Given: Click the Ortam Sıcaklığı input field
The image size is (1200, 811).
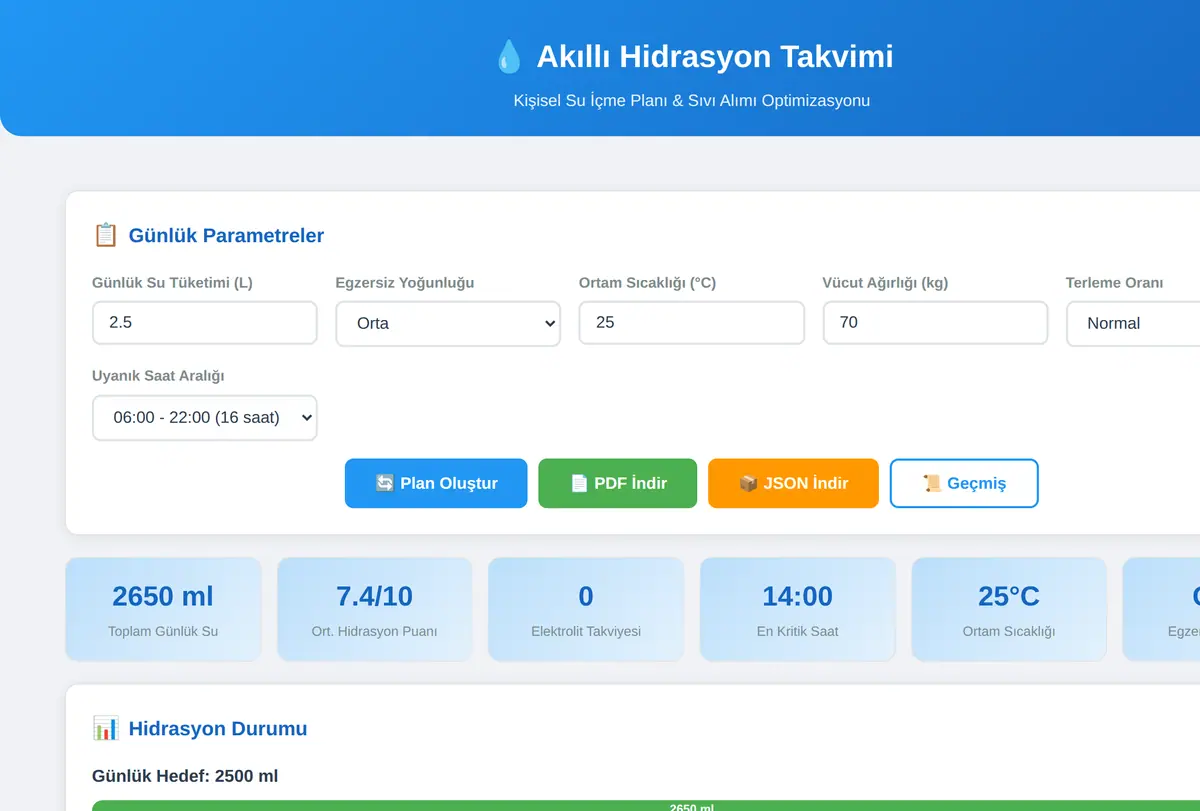Looking at the screenshot, I should click(x=692, y=323).
